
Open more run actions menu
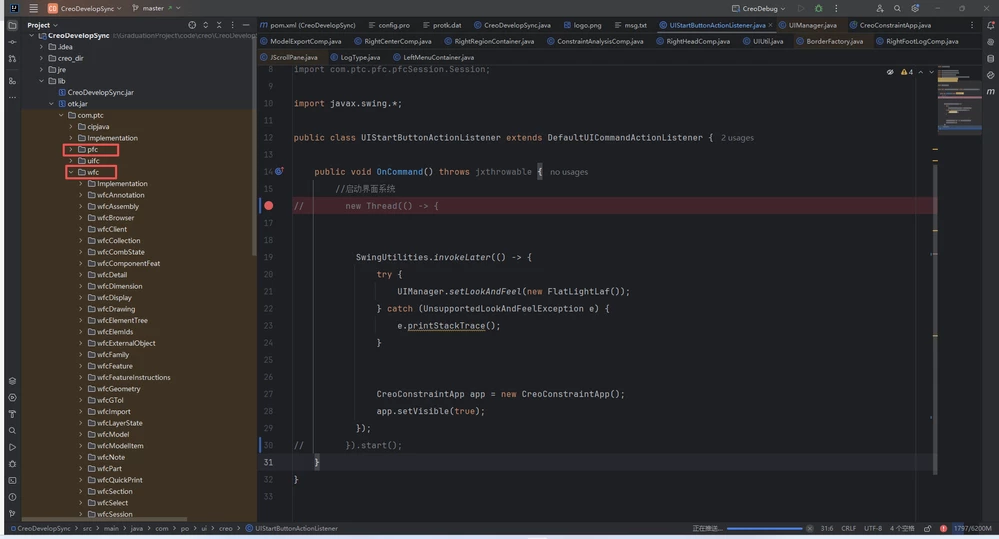(x=836, y=8)
